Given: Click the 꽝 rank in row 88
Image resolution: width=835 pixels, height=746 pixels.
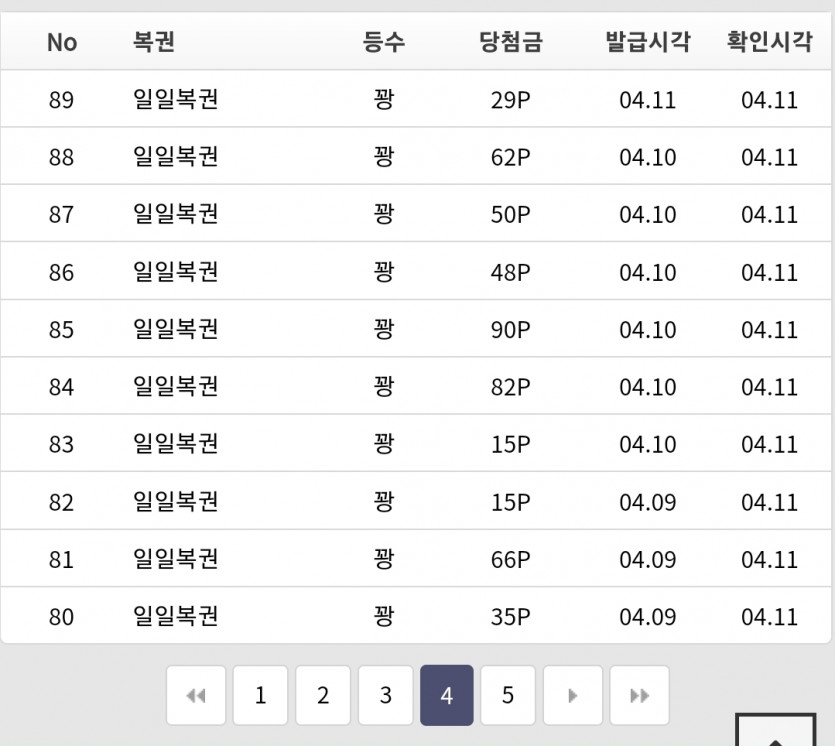Looking at the screenshot, I should click(383, 157).
